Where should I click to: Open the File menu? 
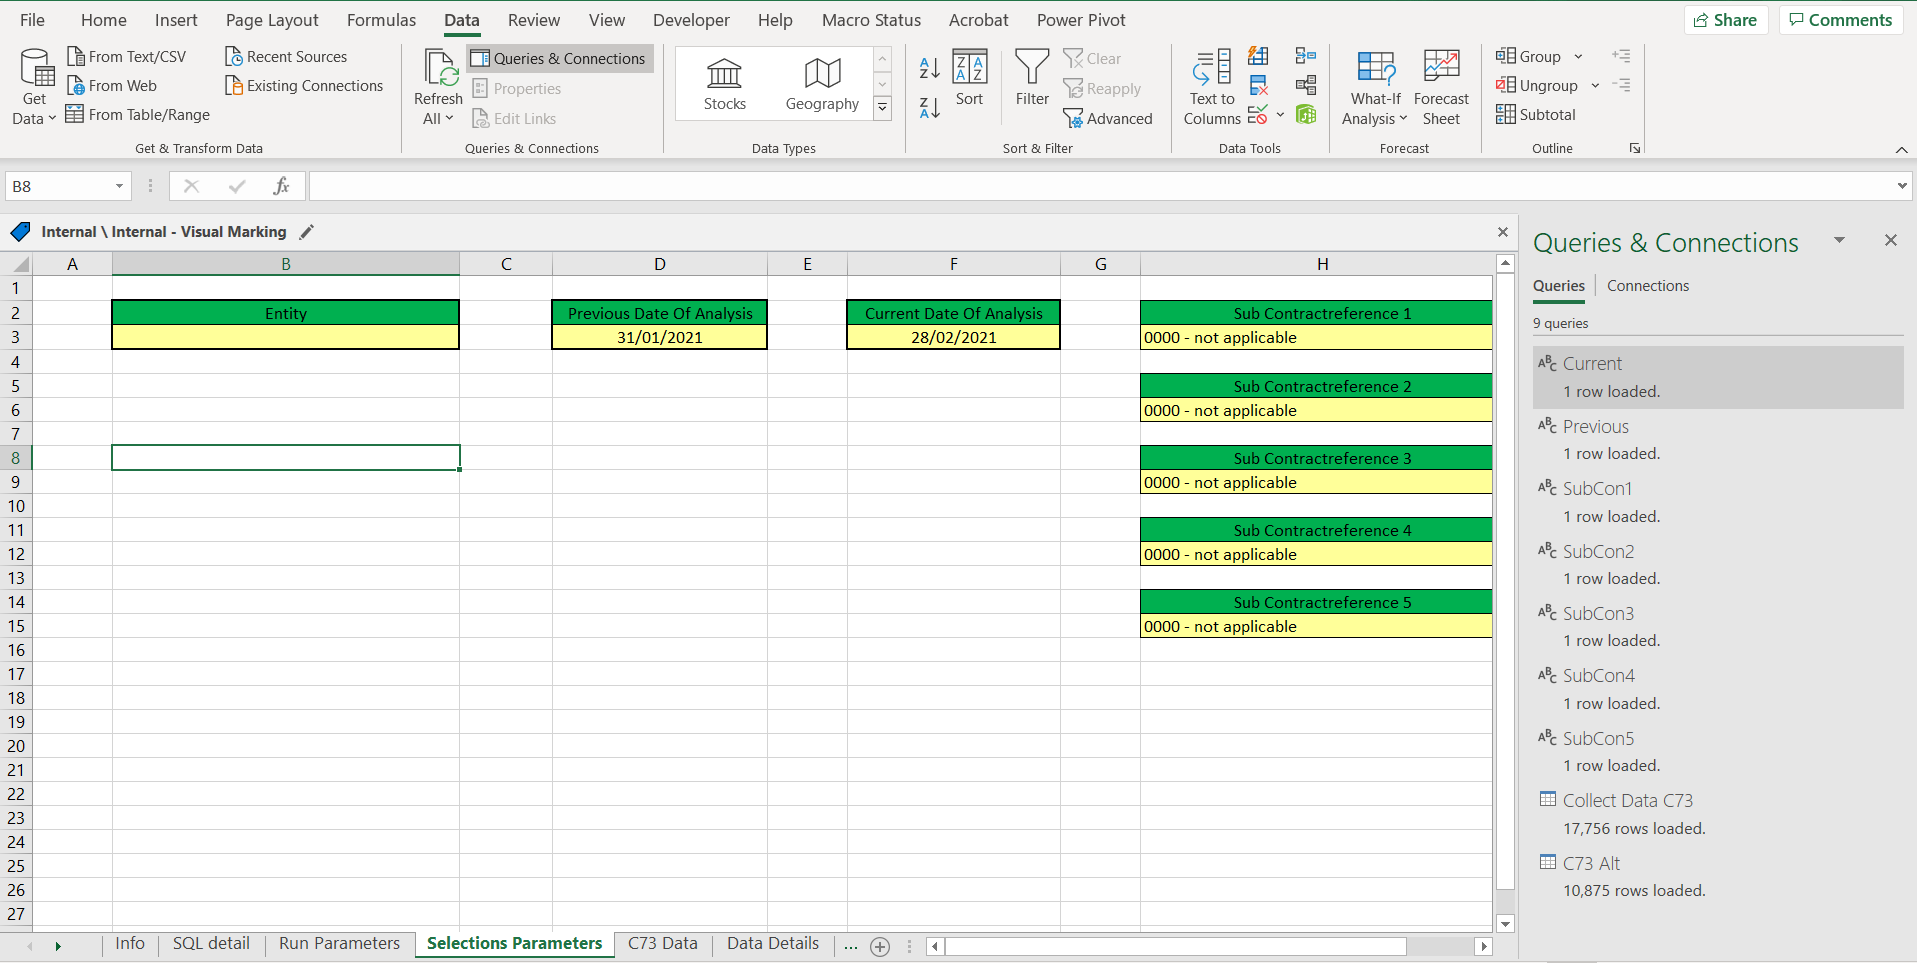pos(32,20)
